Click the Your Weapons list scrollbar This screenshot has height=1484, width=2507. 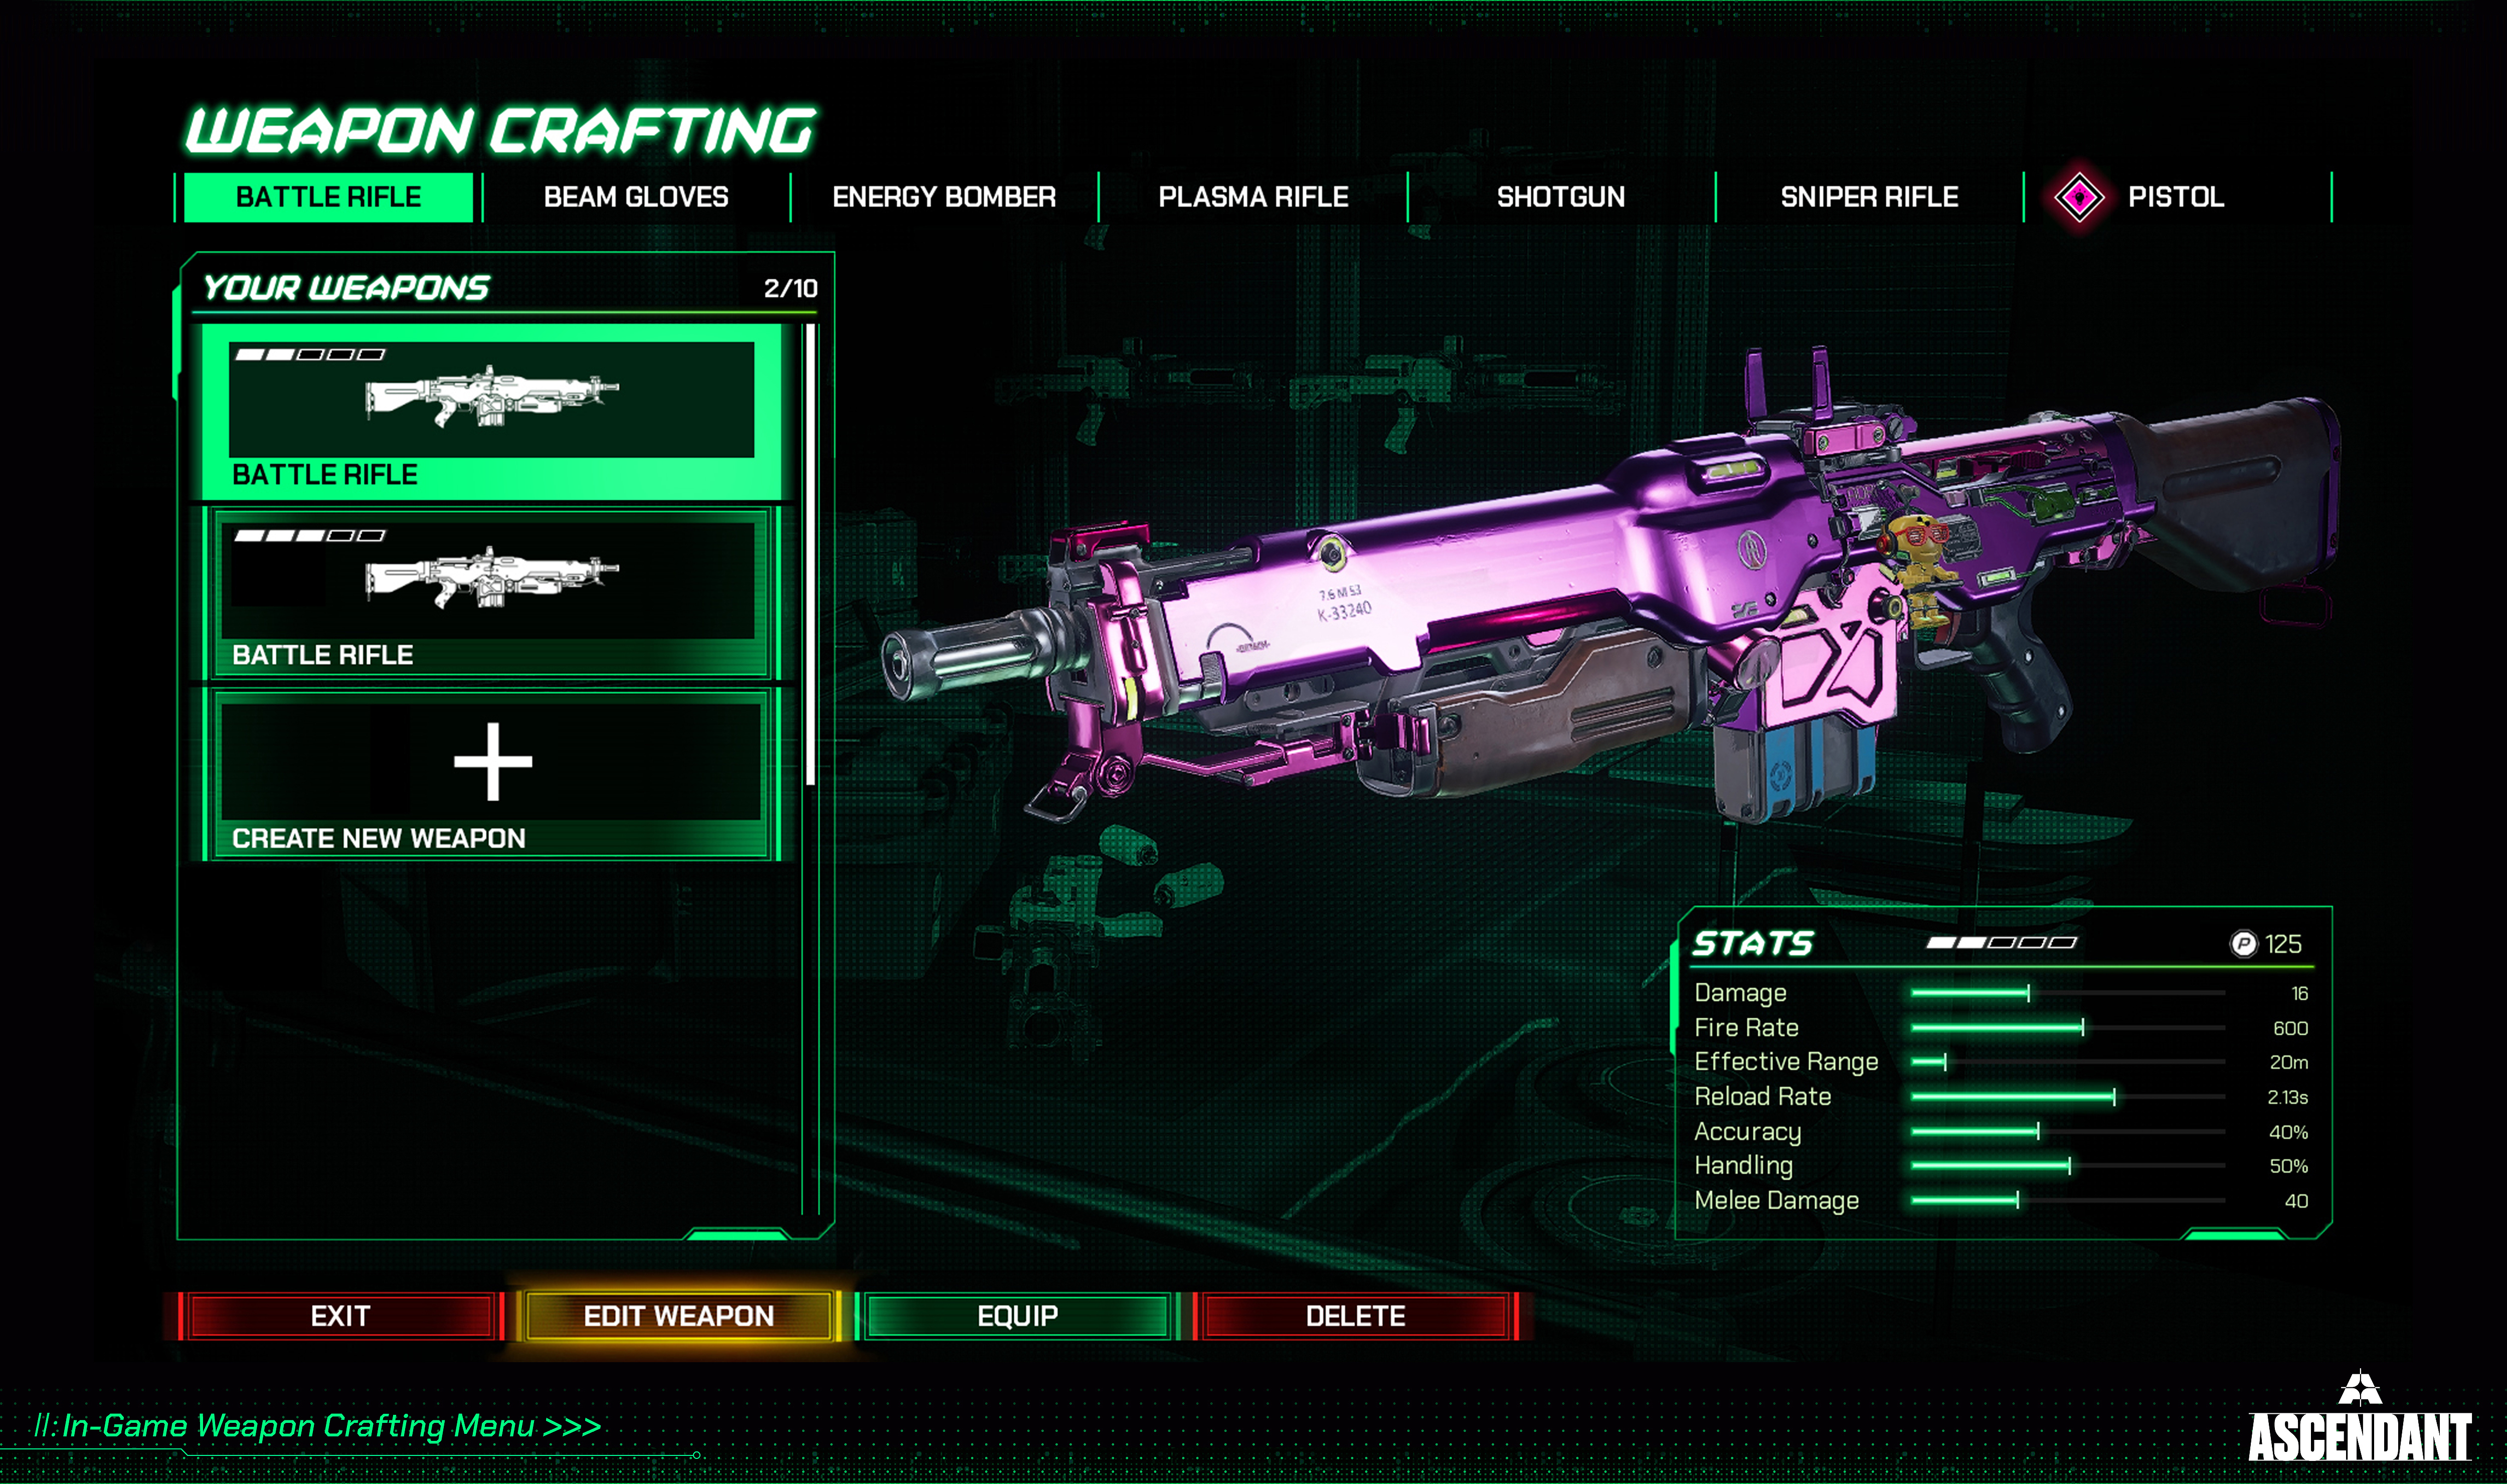click(810, 555)
